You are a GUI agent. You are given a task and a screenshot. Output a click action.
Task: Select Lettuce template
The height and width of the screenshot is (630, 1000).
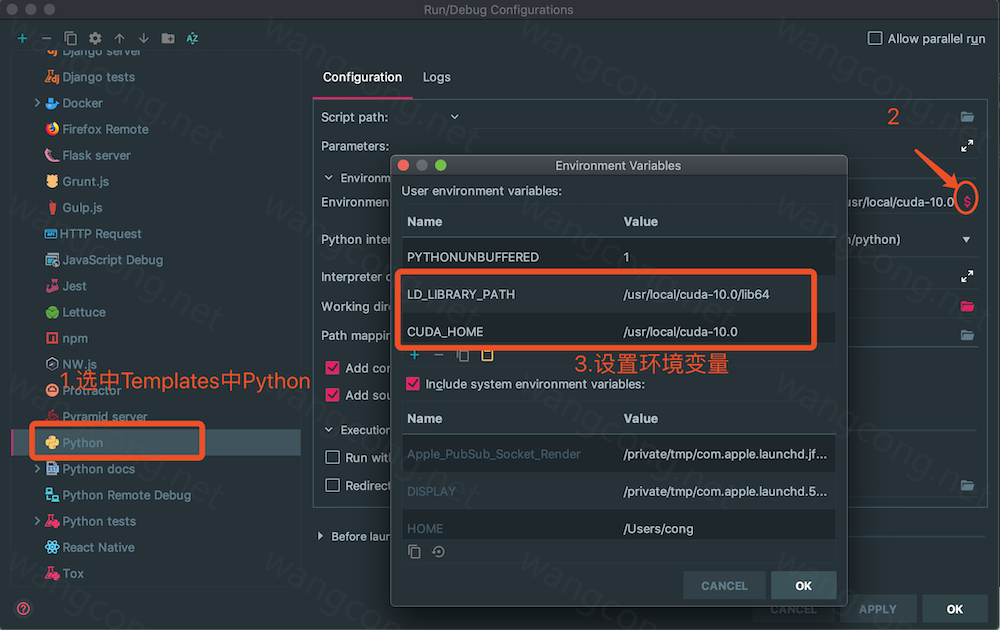[x=75, y=312]
